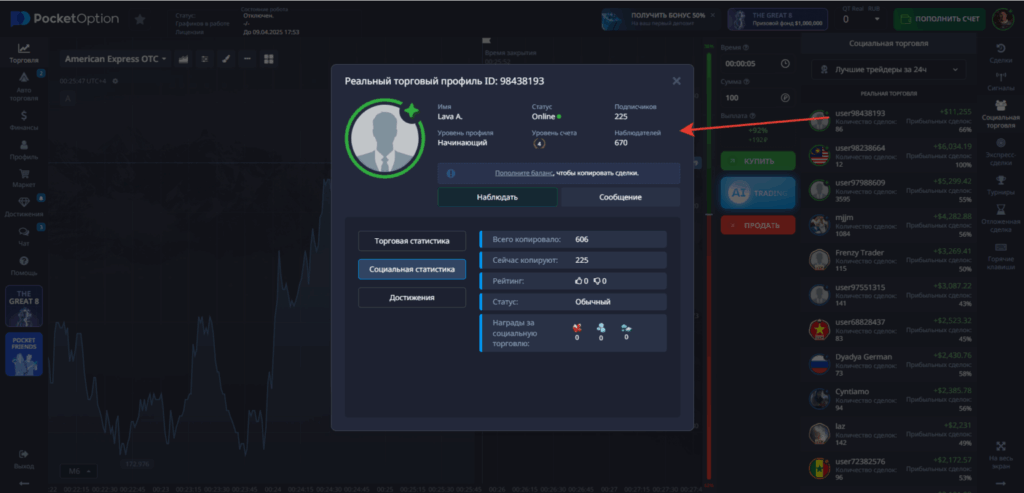This screenshot has width=1024, height=493.
Task: Click the thumbs-down rating icon
Action: 597,281
